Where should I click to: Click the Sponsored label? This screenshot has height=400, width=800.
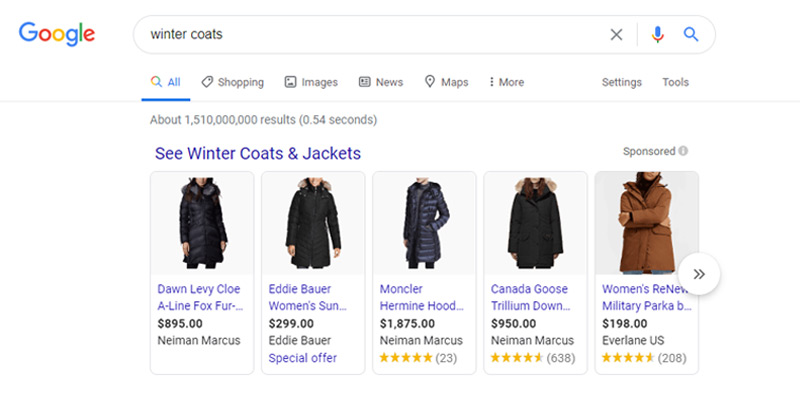[x=649, y=151]
